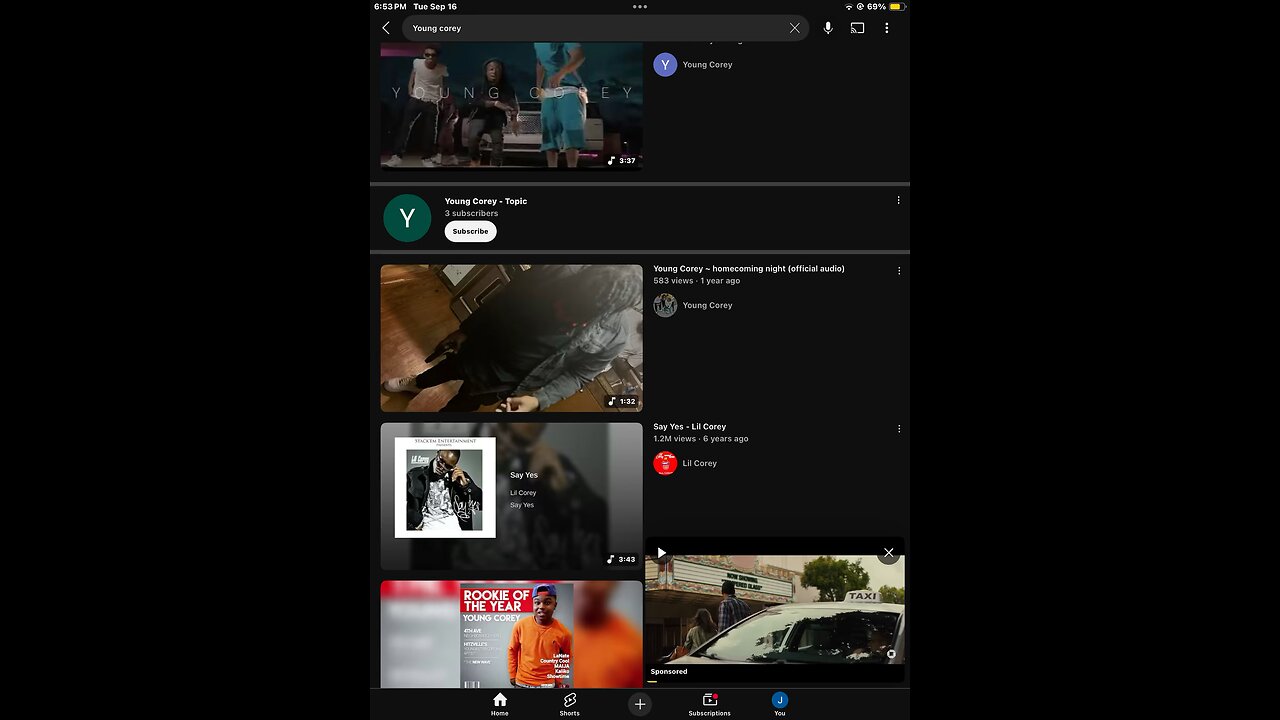Open options for Young Corey - Topic channel
This screenshot has width=1280, height=720.
click(898, 200)
